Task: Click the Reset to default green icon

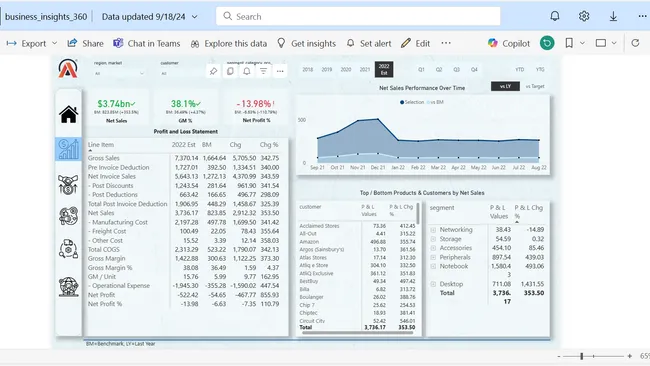Action: (547, 43)
